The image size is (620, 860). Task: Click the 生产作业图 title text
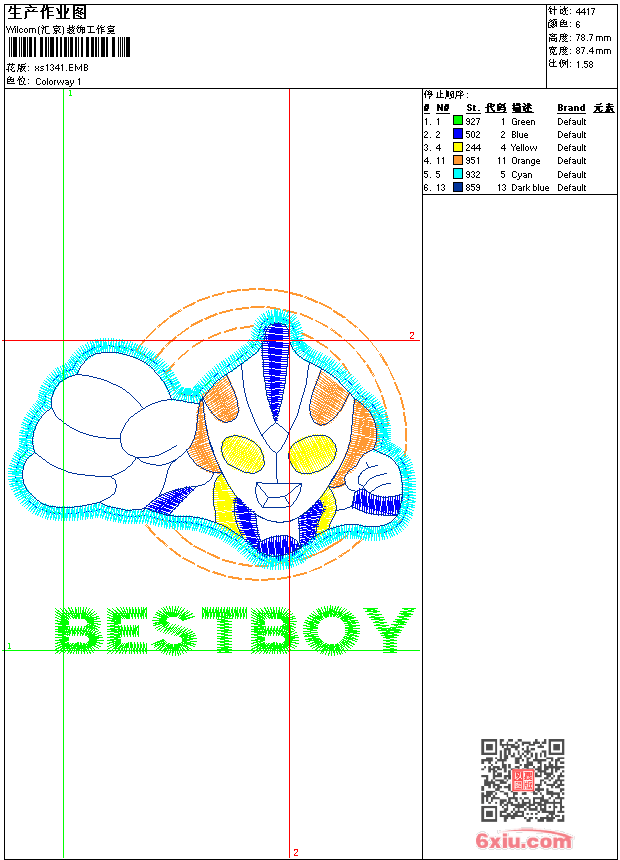tap(47, 13)
